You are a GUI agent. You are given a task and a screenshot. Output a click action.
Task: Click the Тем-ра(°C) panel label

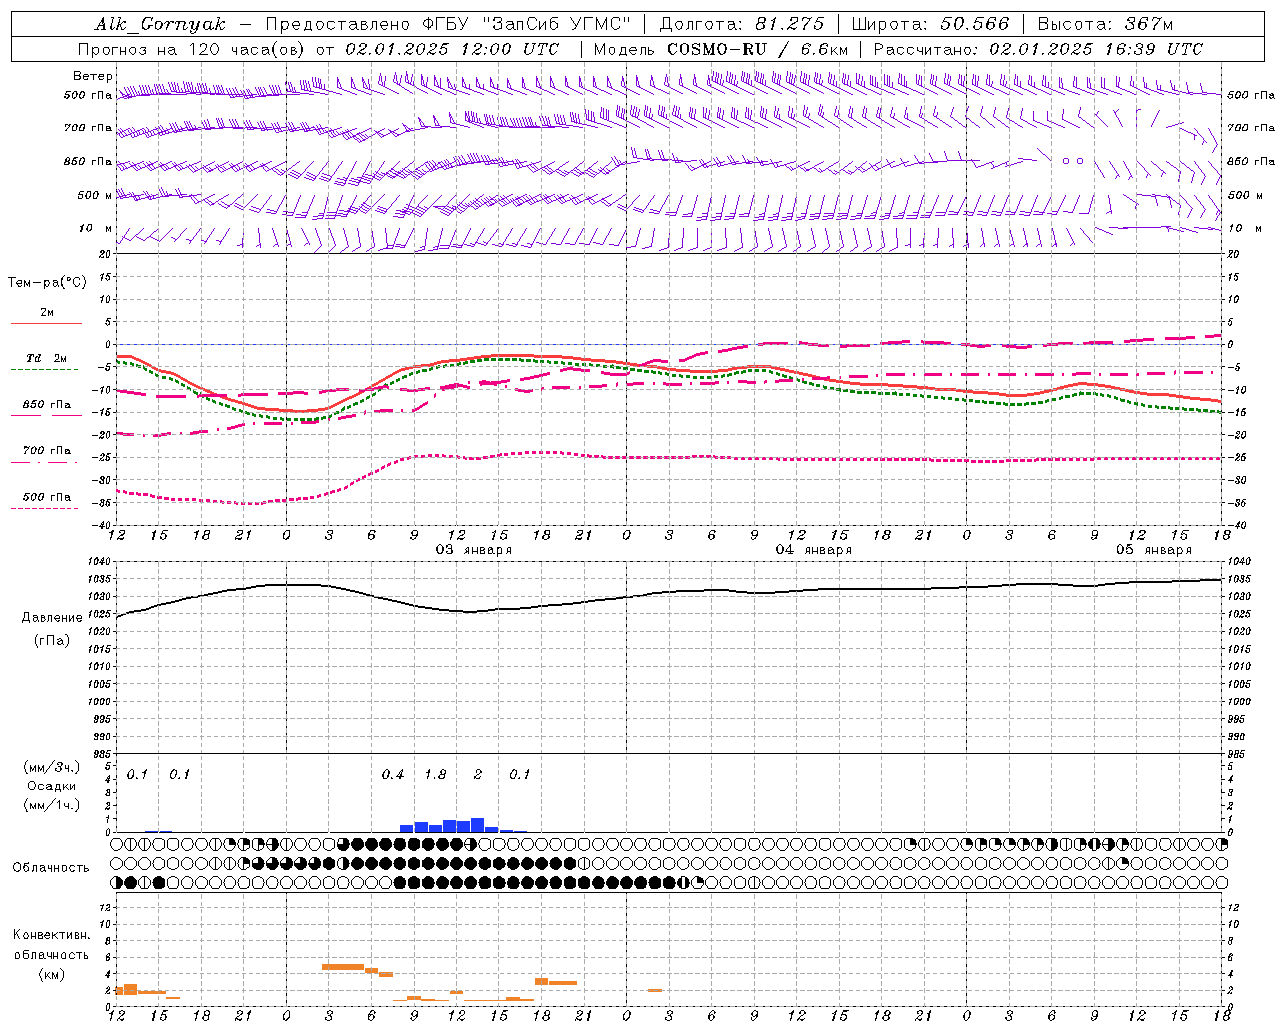[x=47, y=283]
